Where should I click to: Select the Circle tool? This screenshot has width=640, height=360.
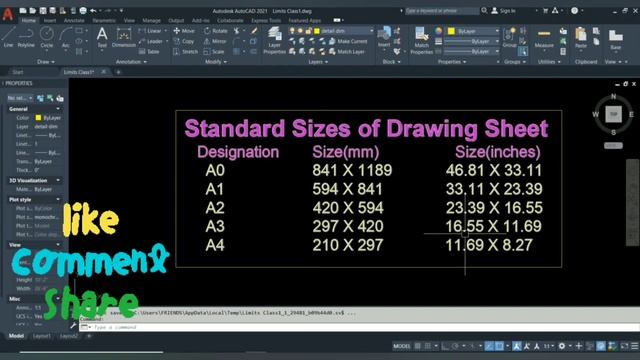pyautogui.click(x=47, y=37)
